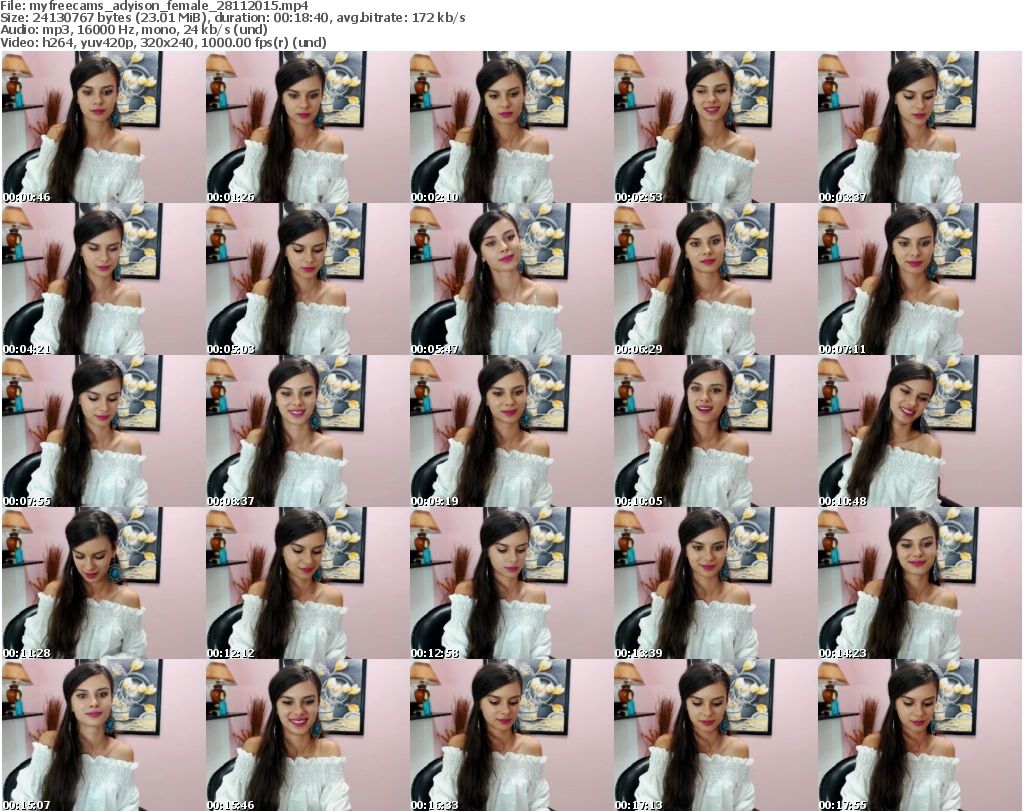This screenshot has height=811, width=1024.
Task: Choose the frame at 00:17:13
Action: coord(715,735)
